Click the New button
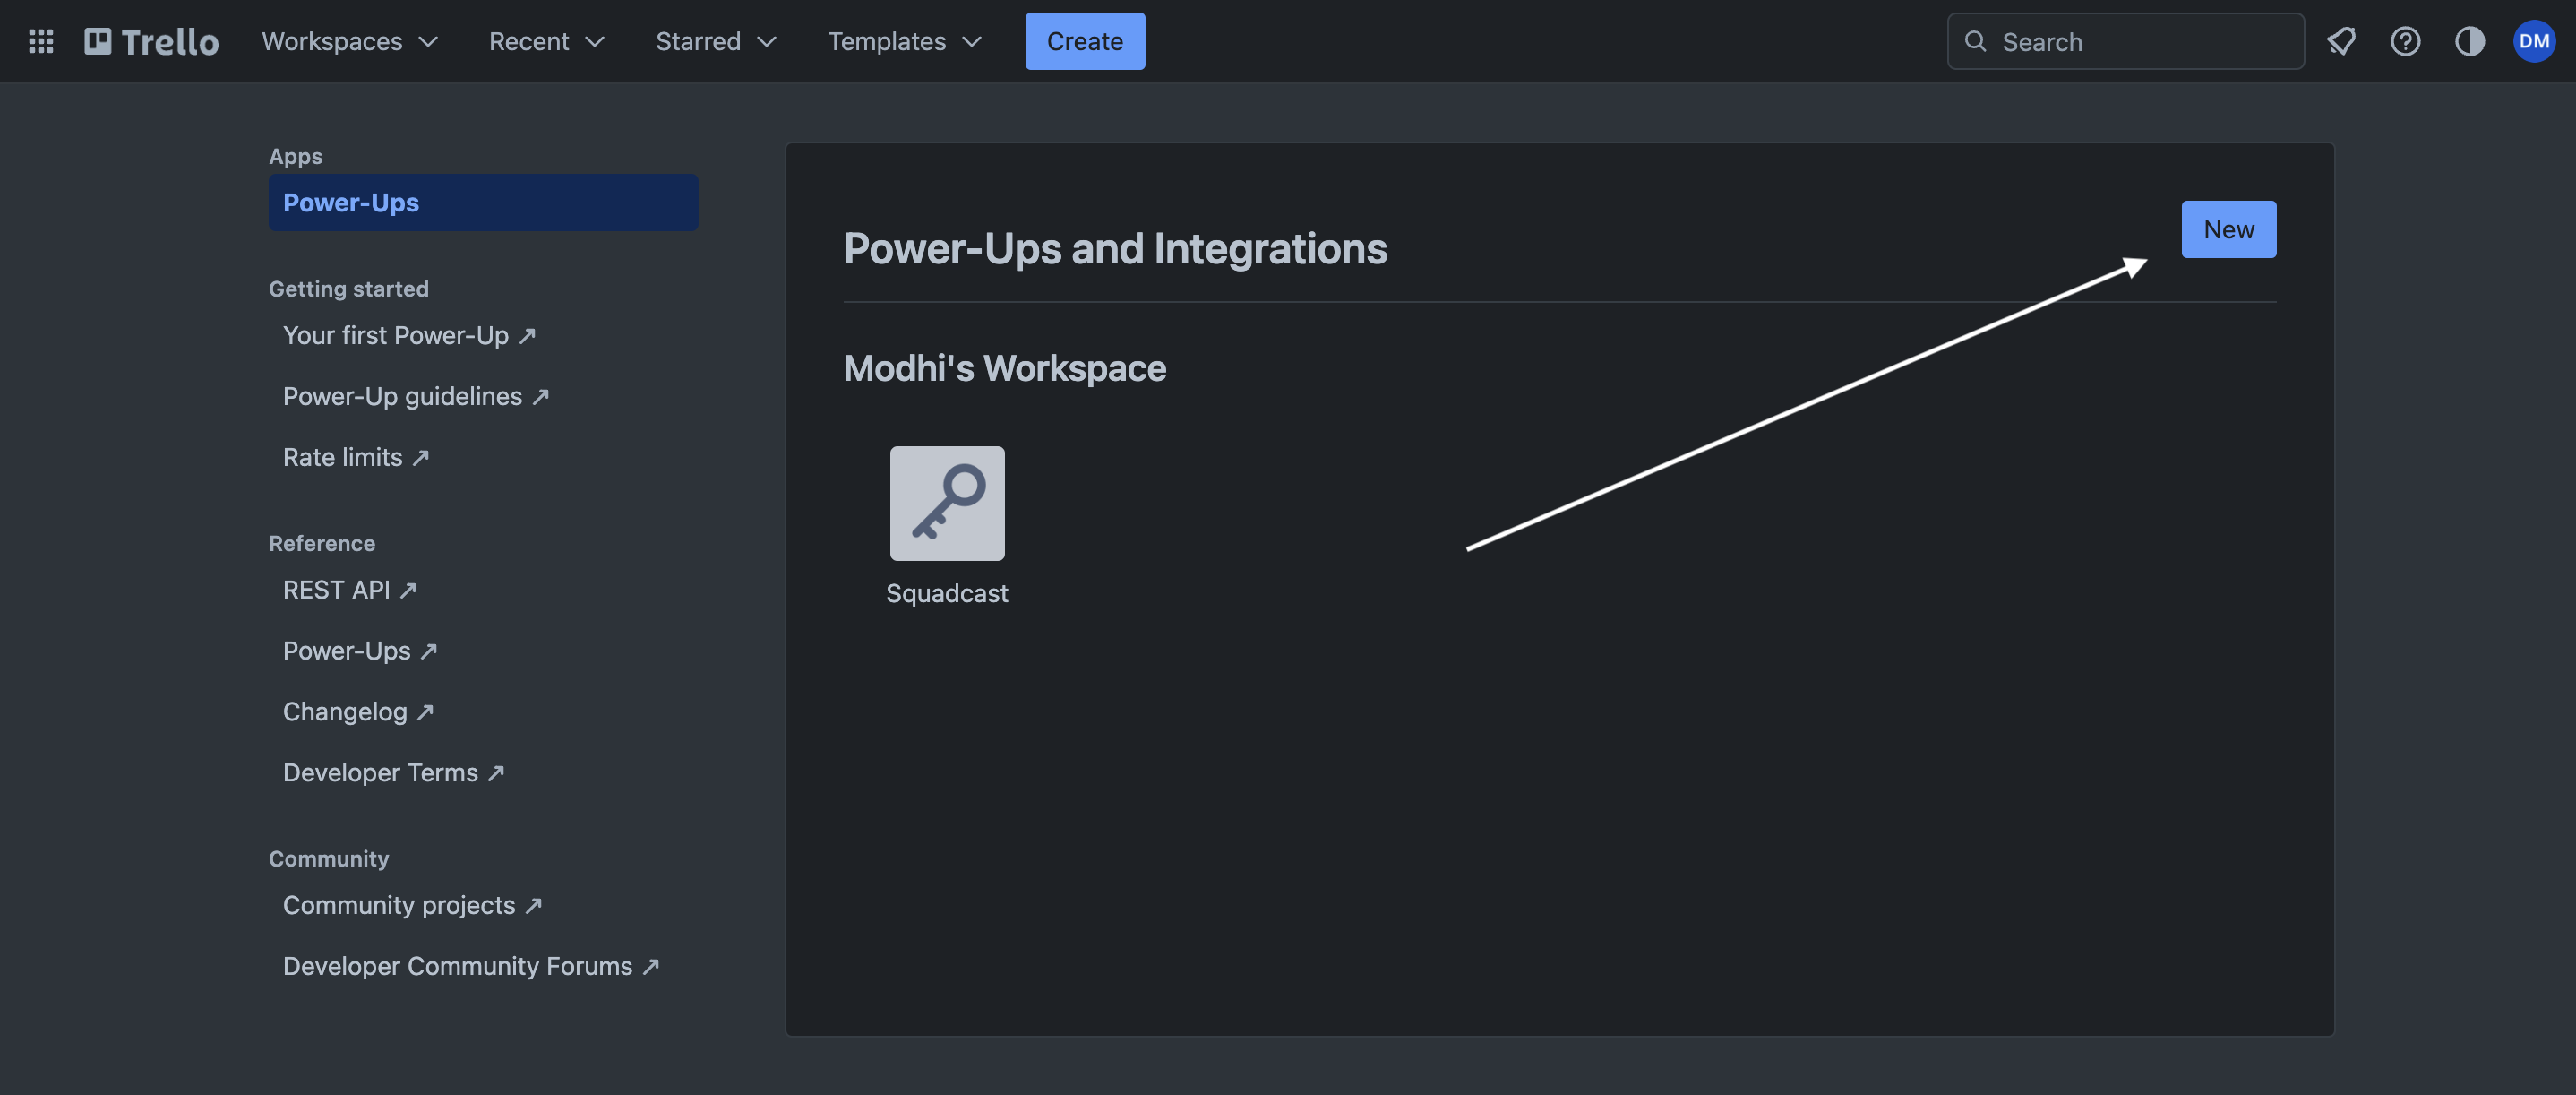 (2227, 229)
